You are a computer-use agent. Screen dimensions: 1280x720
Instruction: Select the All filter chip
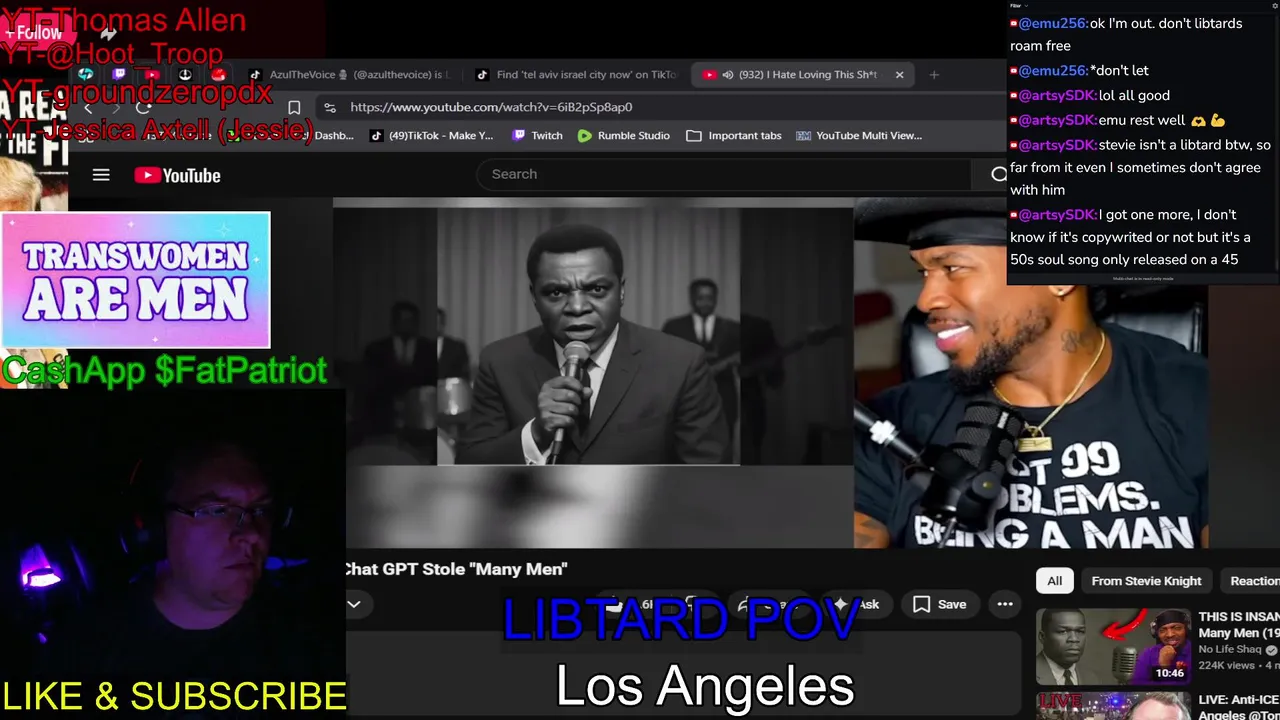[1054, 581]
